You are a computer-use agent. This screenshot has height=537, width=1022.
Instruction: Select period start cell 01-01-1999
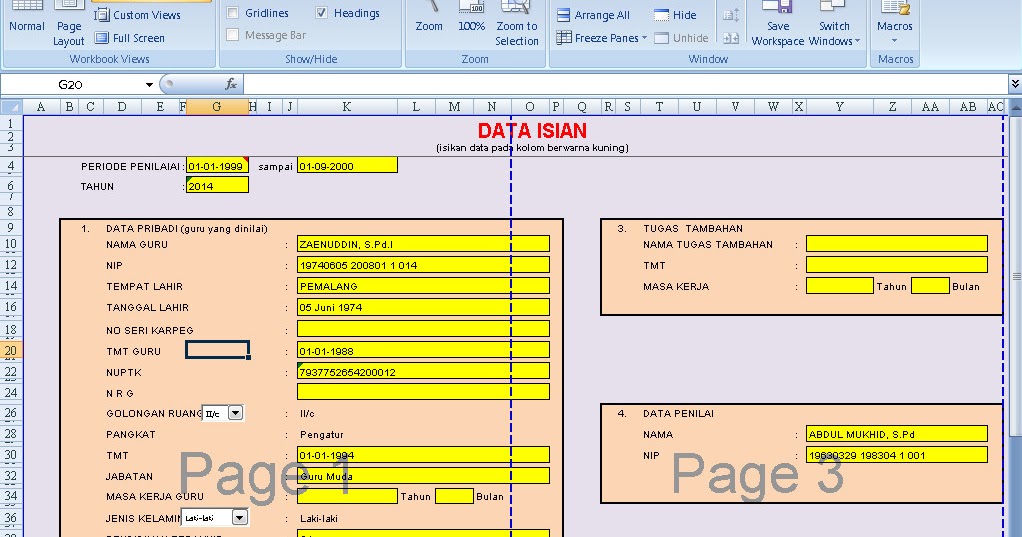pos(217,166)
